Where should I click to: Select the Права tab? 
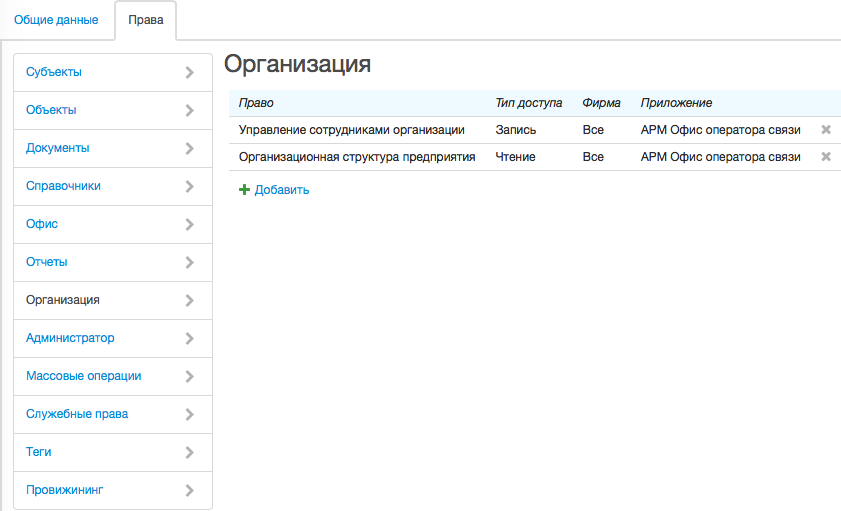pos(146,20)
